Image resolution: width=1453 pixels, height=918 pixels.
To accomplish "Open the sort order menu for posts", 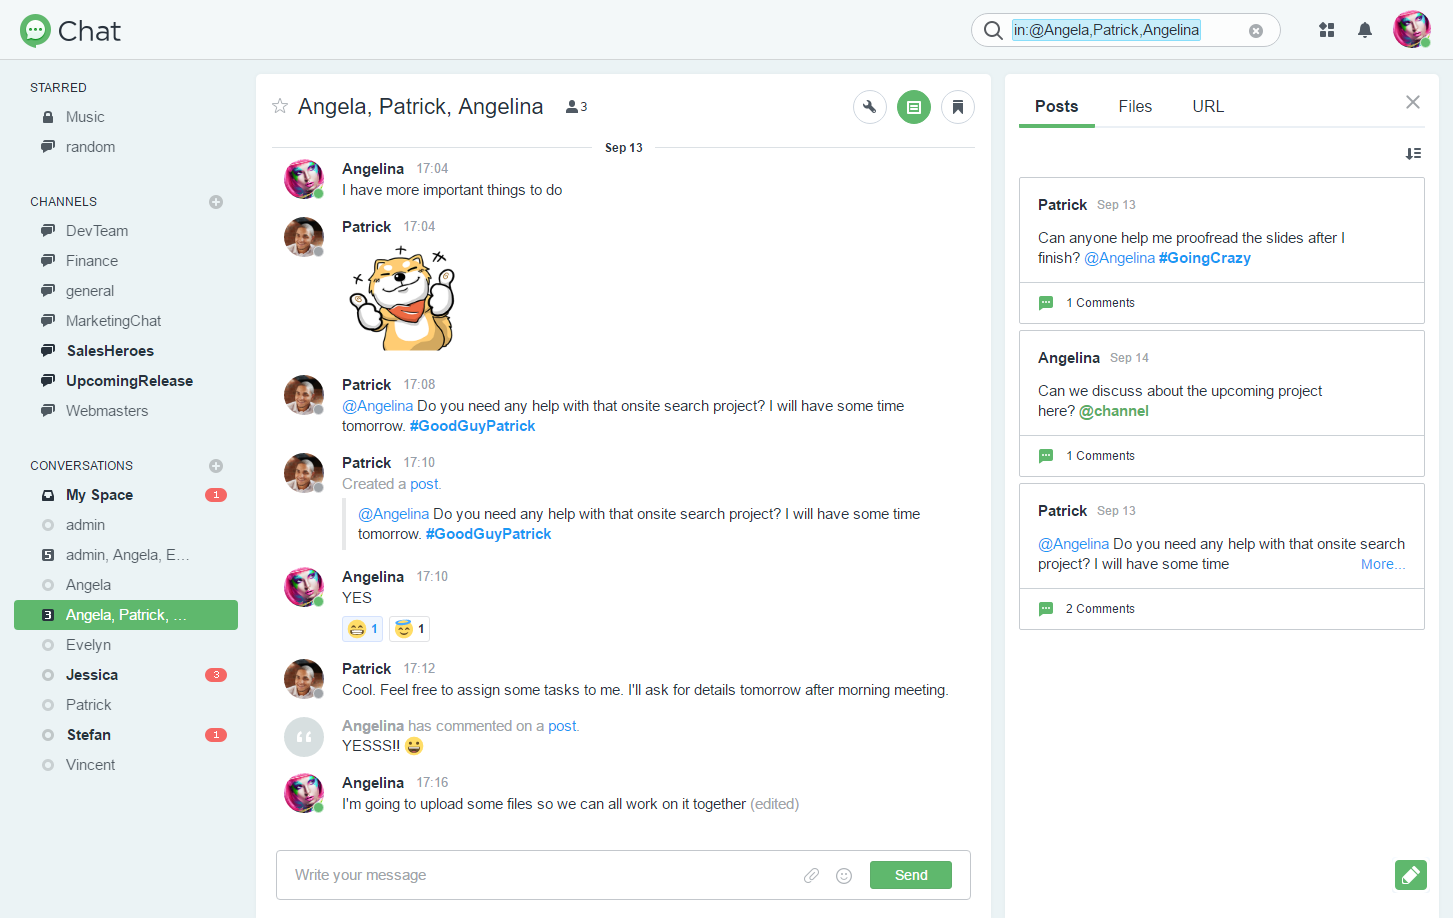I will [1412, 153].
